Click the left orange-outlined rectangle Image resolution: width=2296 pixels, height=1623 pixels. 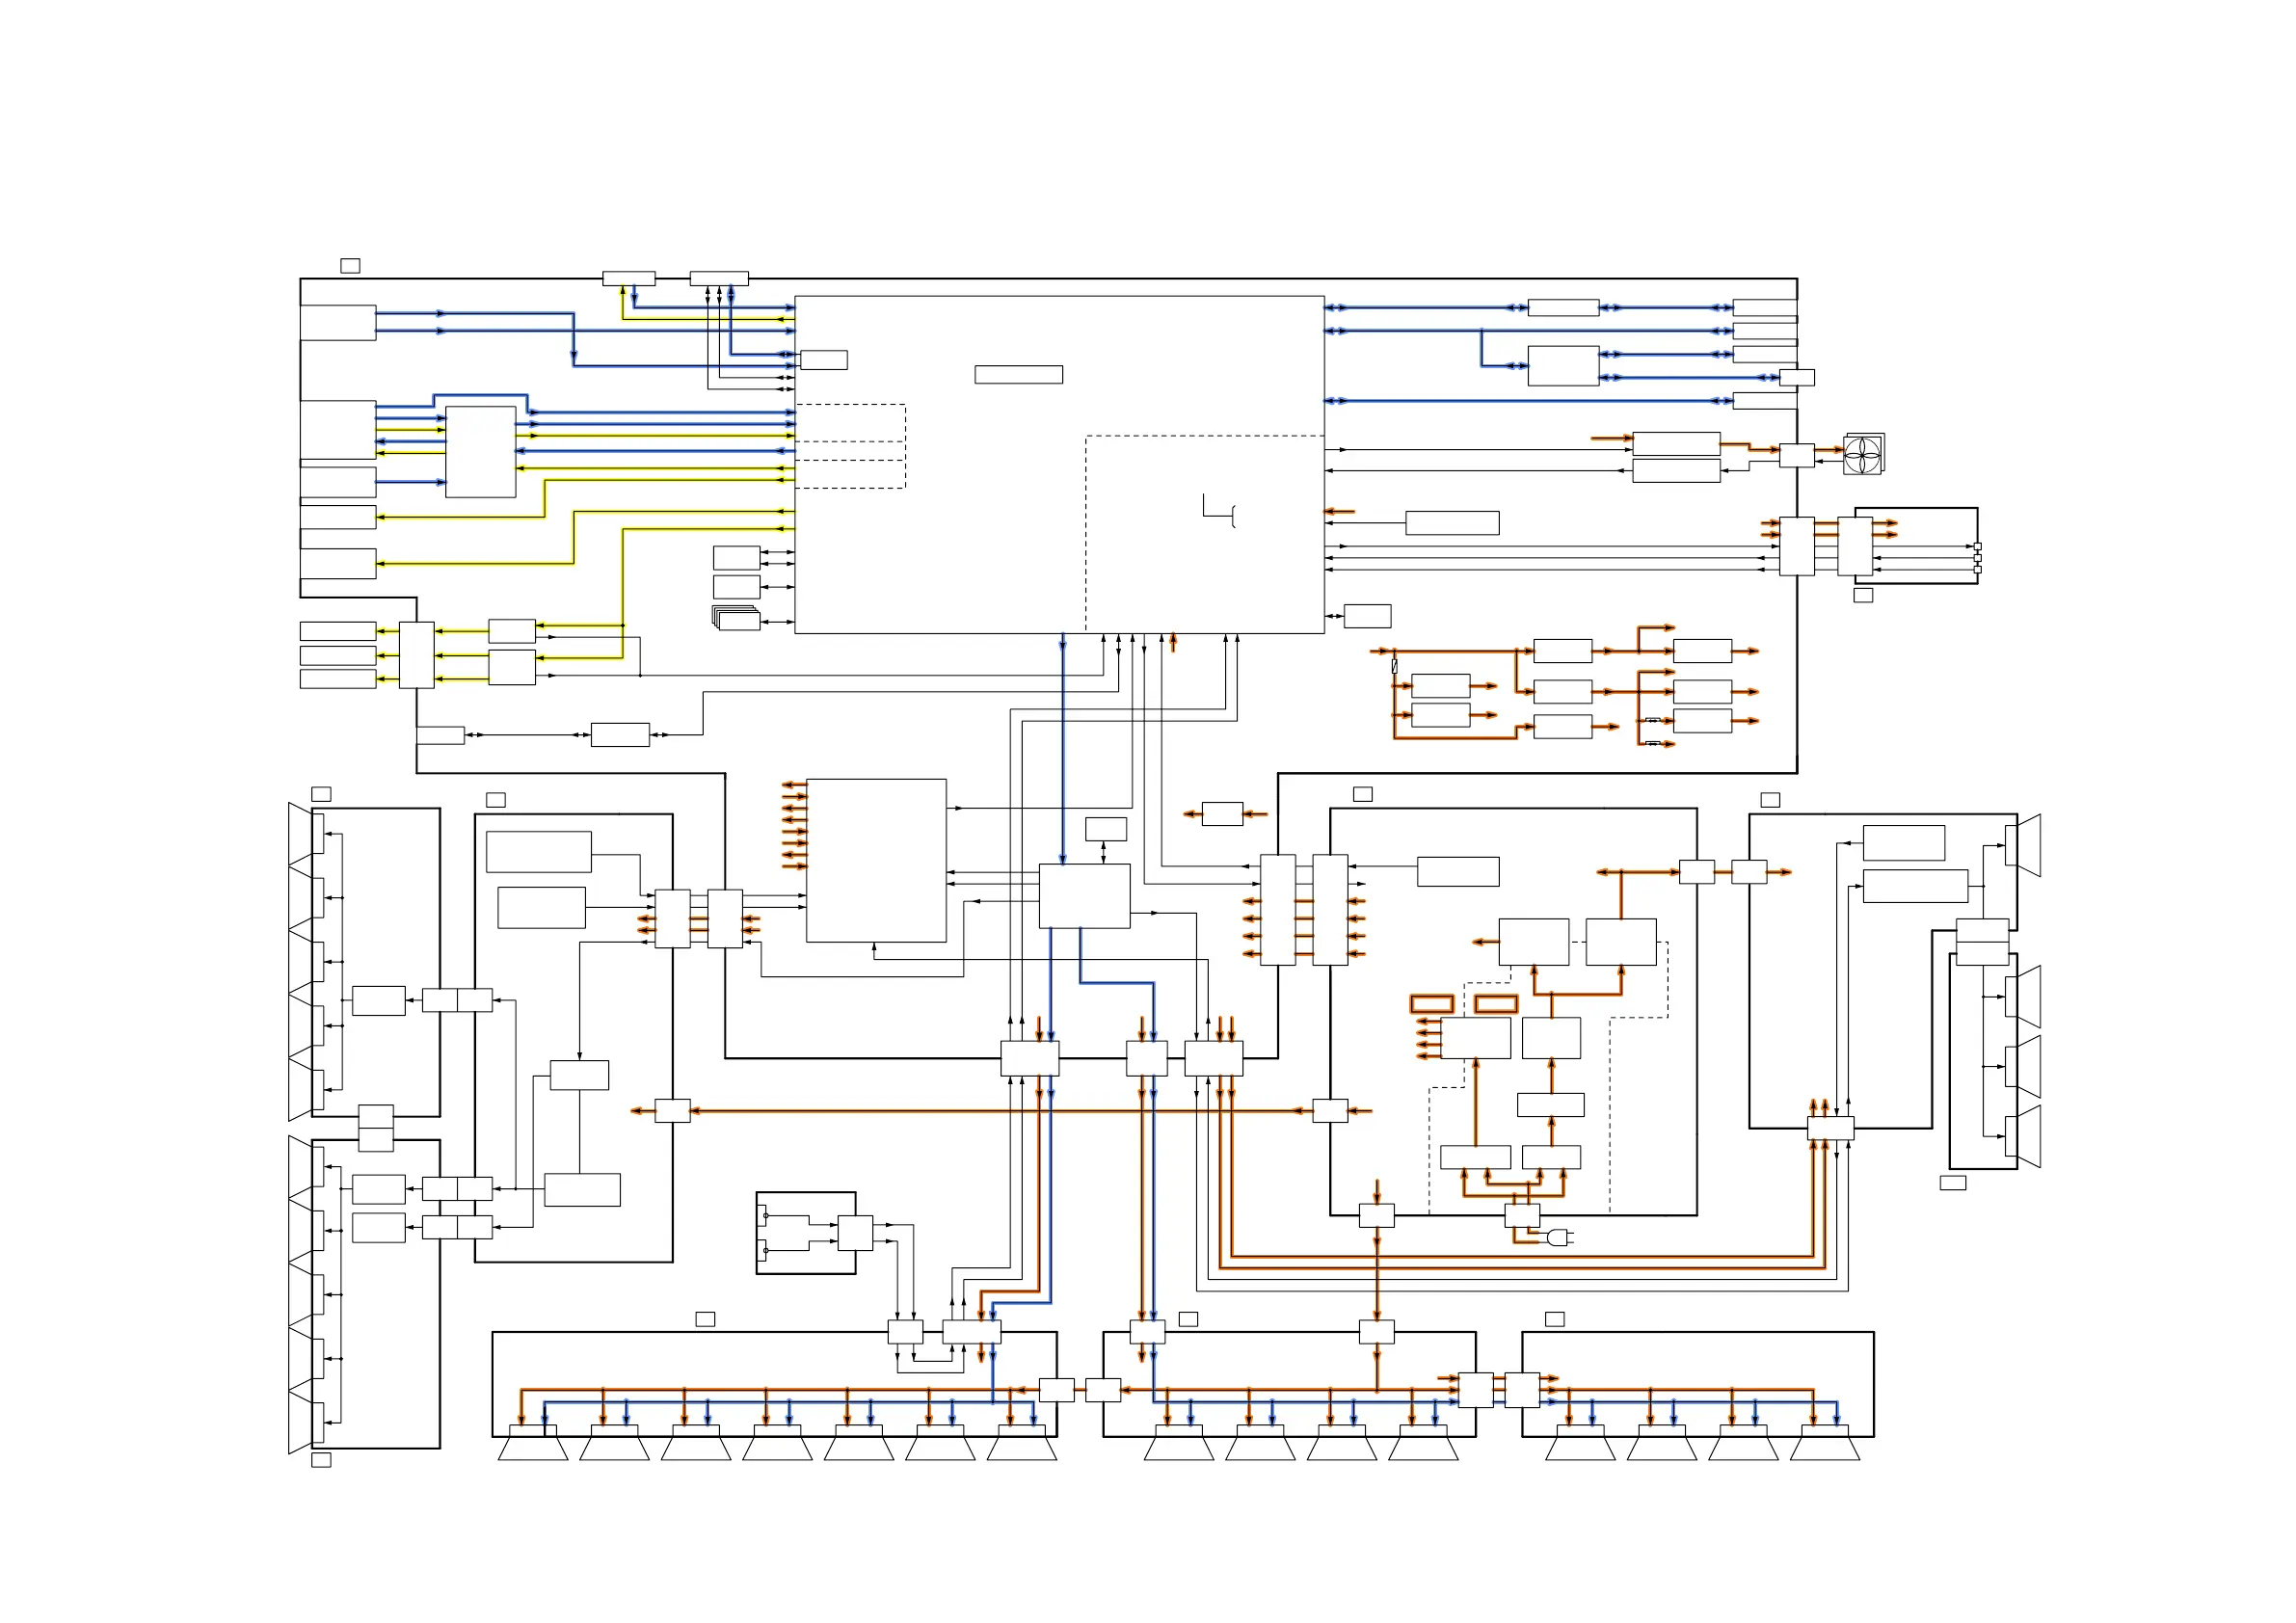point(1431,1003)
